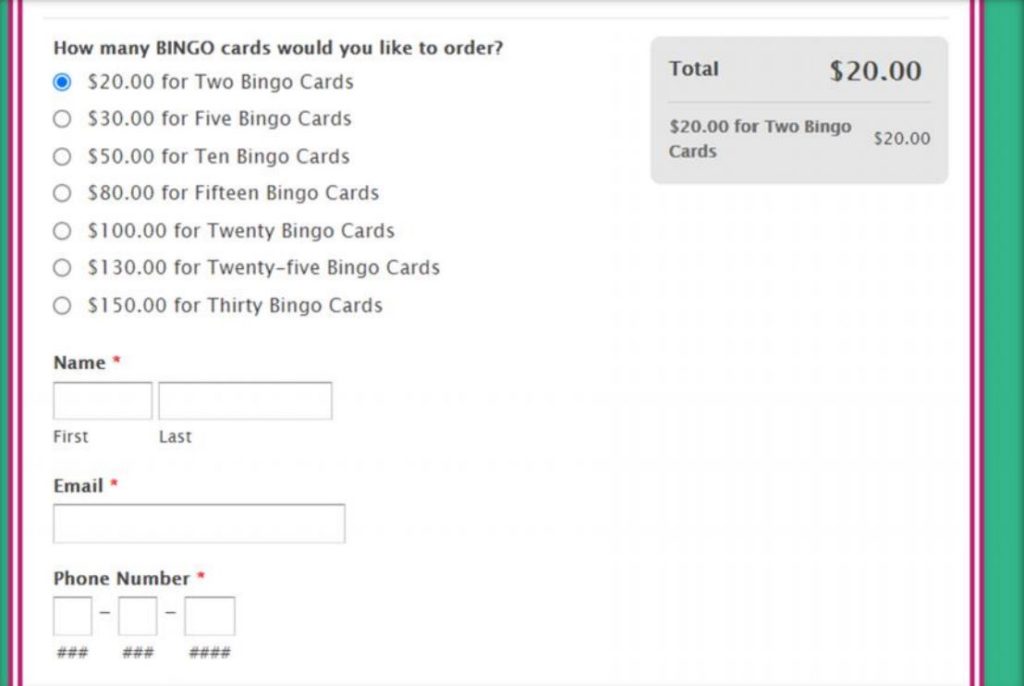
Task: Focus the middle phone number box
Action: coord(138,616)
